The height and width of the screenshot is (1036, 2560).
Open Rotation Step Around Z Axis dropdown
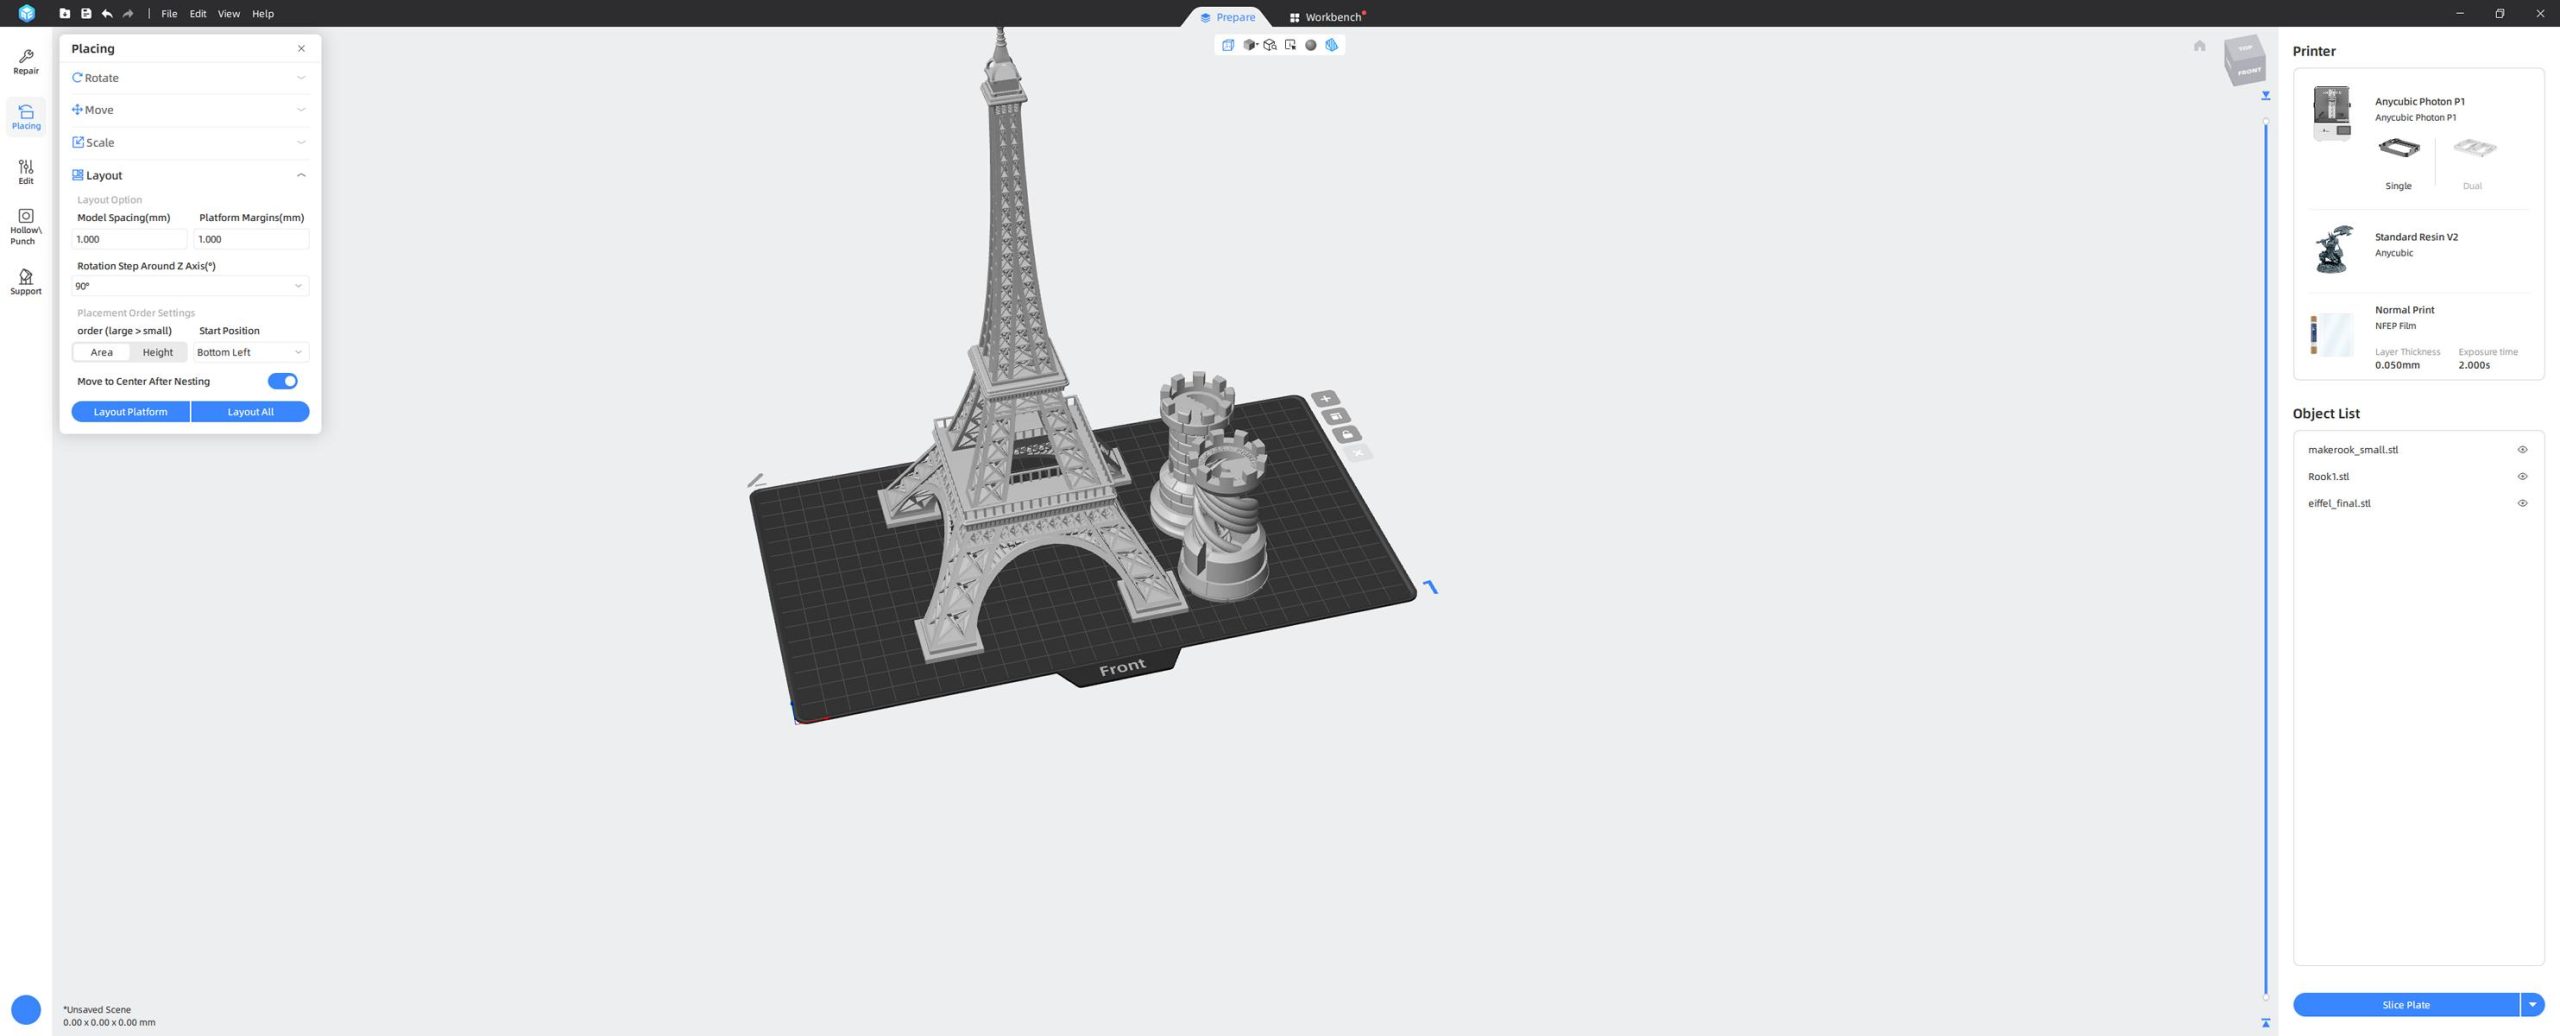(x=189, y=286)
